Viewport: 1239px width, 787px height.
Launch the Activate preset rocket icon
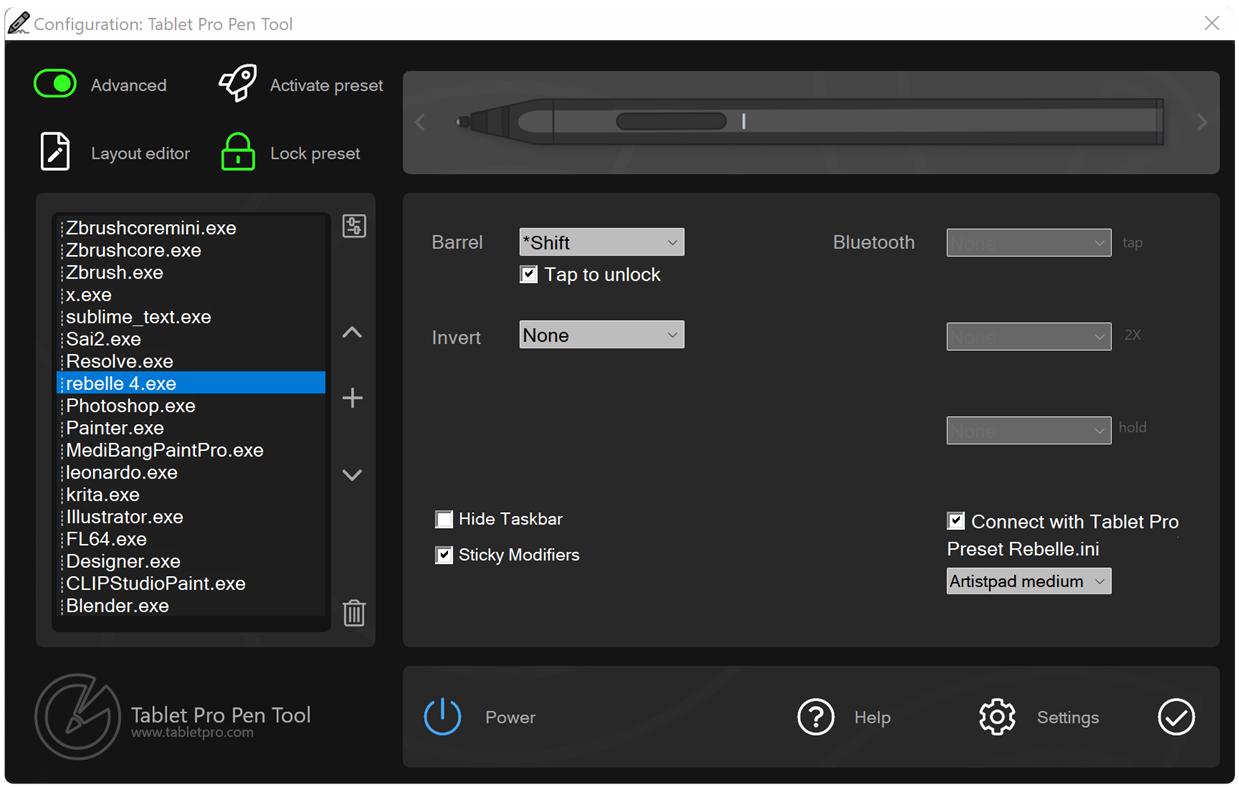[237, 84]
